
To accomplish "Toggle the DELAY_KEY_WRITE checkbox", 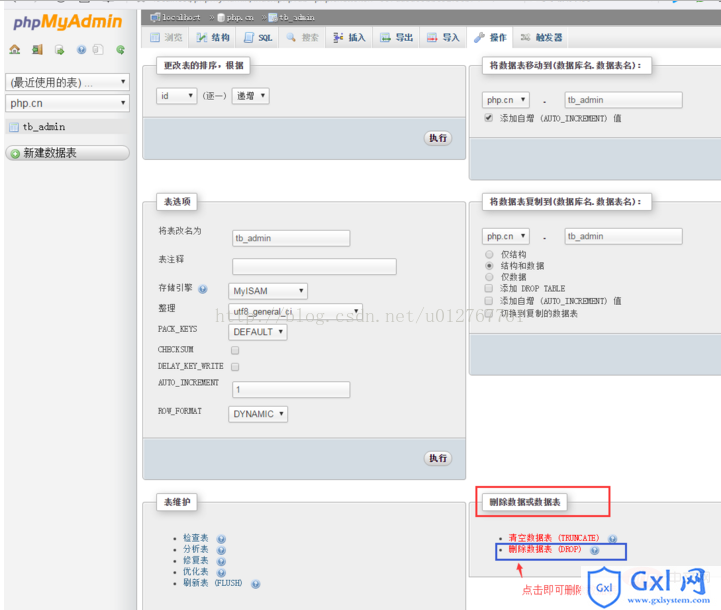I will [x=235, y=367].
